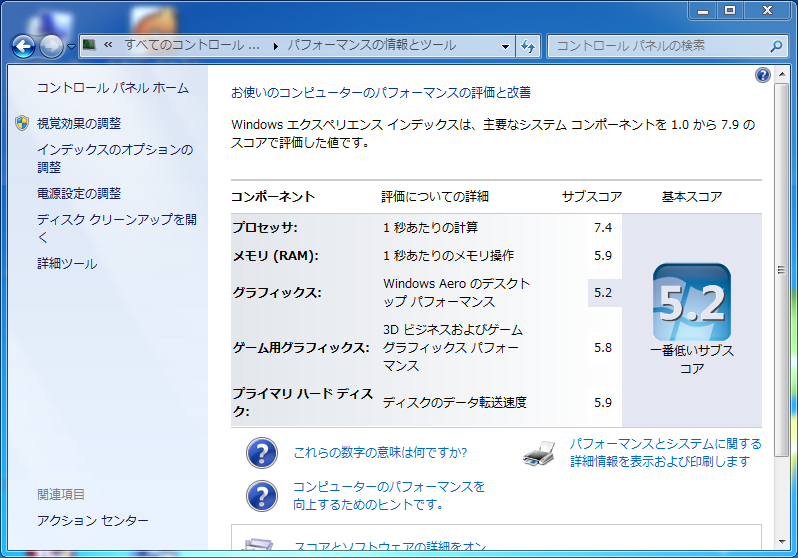This screenshot has height=558, width=798.
Task: Click ディスクのデータ転送速度 detail text
Action: pos(455,403)
